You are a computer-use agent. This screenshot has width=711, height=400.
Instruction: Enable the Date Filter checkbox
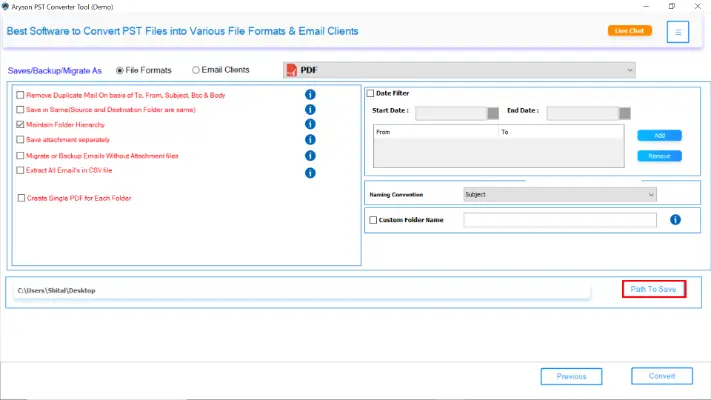click(x=371, y=93)
